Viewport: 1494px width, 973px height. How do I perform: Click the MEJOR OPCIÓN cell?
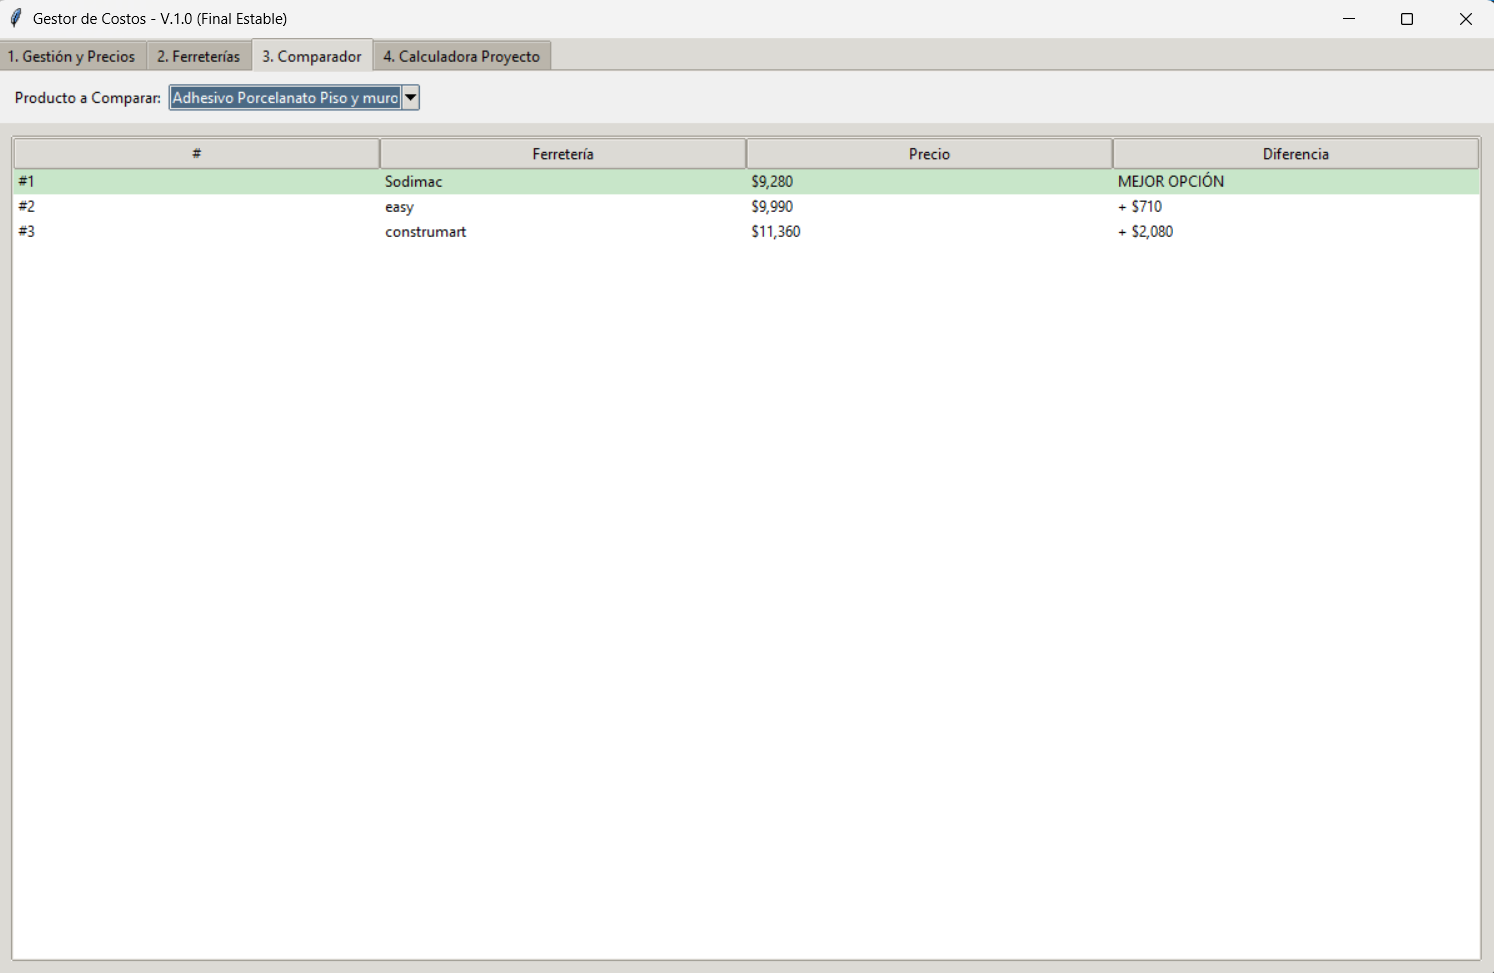click(1170, 182)
